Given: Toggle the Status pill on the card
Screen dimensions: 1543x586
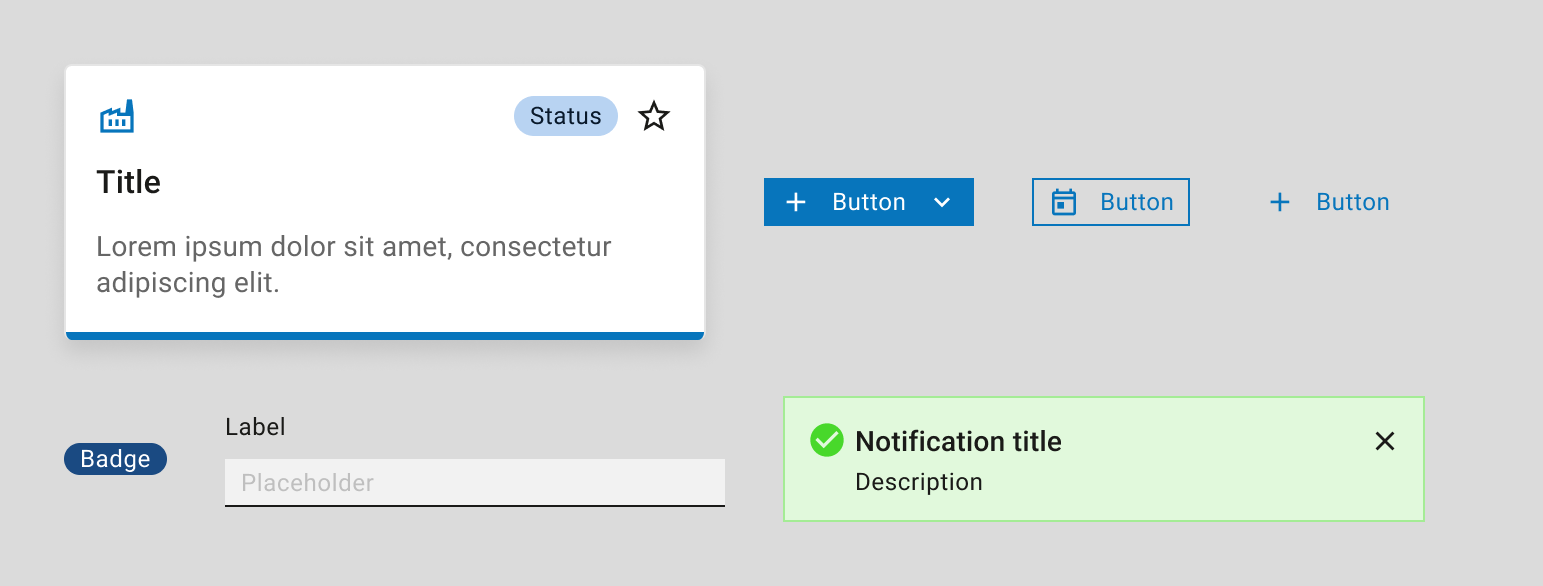Looking at the screenshot, I should [x=565, y=116].
